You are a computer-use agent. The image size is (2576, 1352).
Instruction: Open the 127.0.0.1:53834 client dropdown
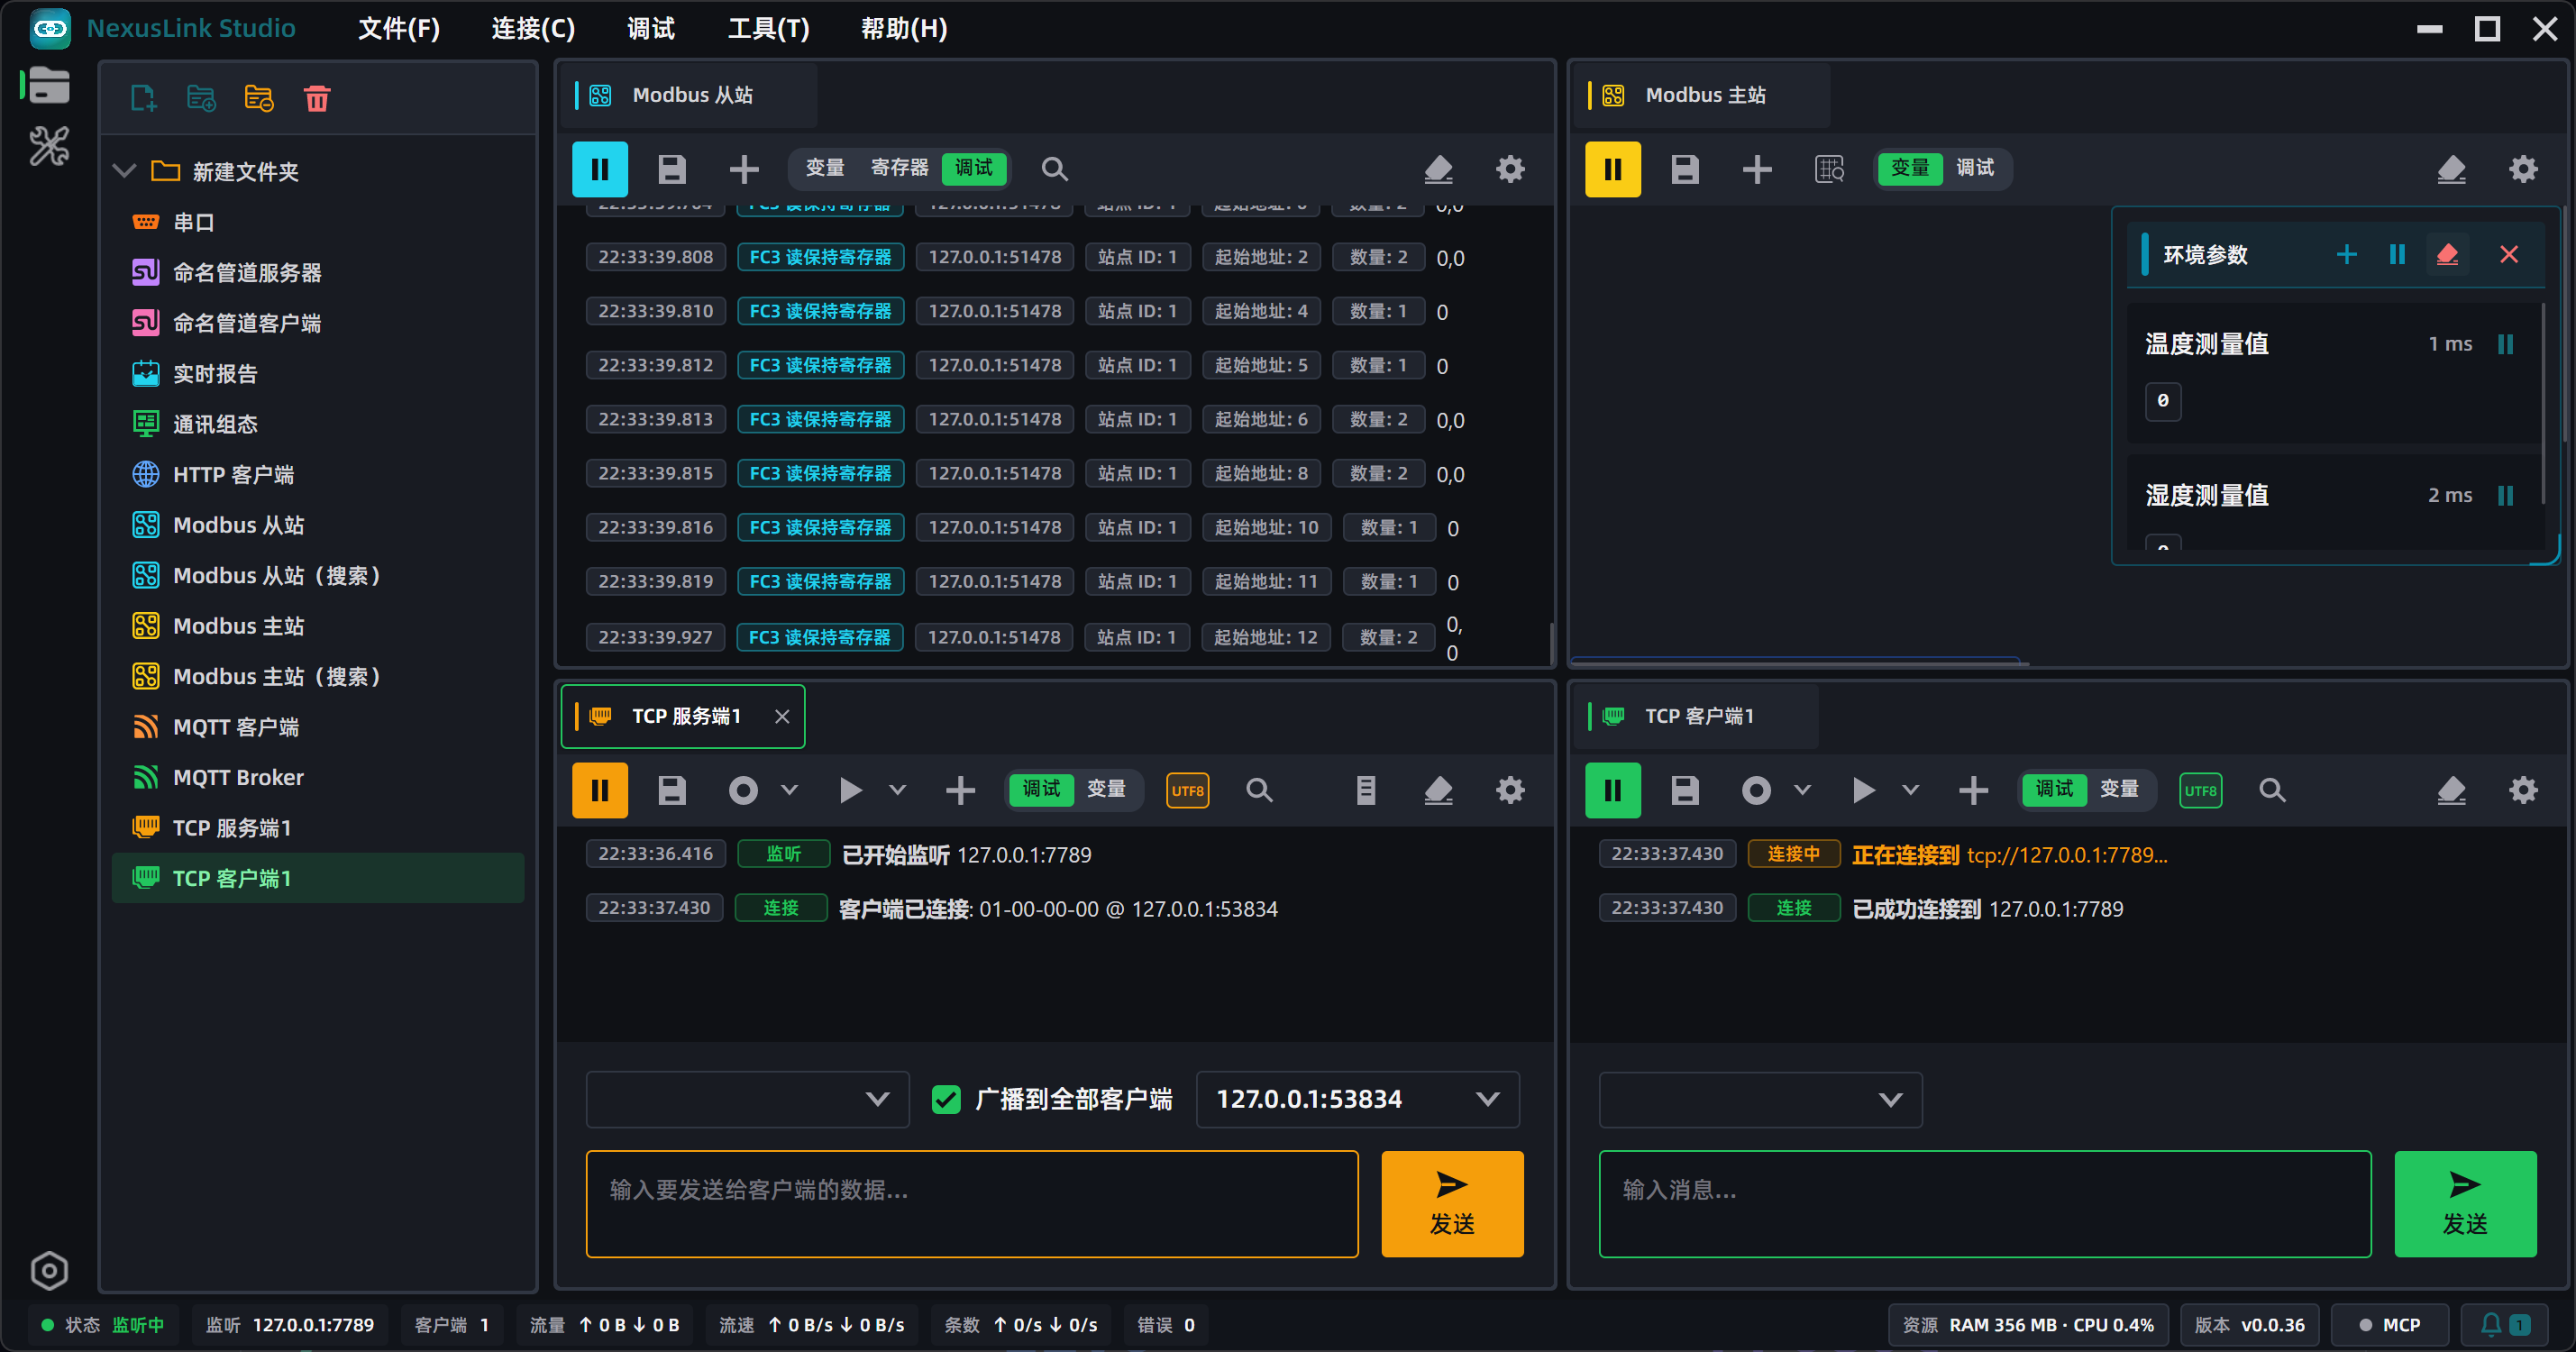pos(1357,1099)
